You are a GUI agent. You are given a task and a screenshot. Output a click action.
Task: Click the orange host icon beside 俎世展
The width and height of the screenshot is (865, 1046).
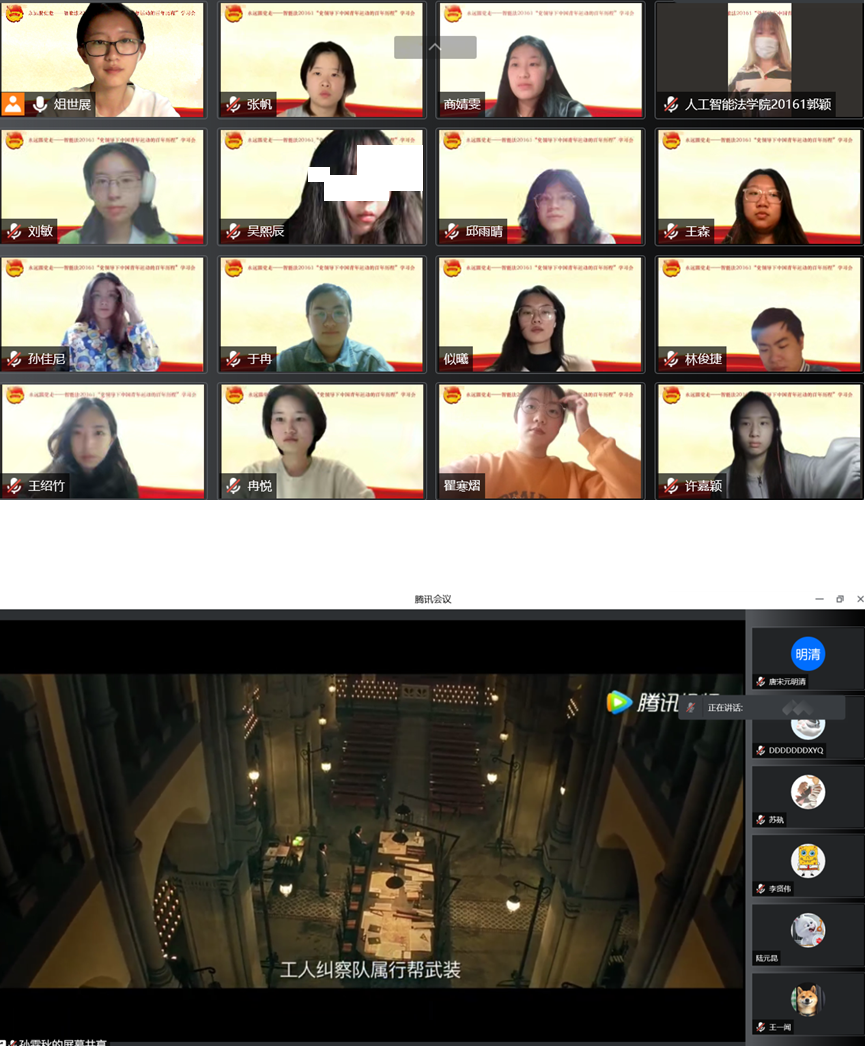click(13, 104)
